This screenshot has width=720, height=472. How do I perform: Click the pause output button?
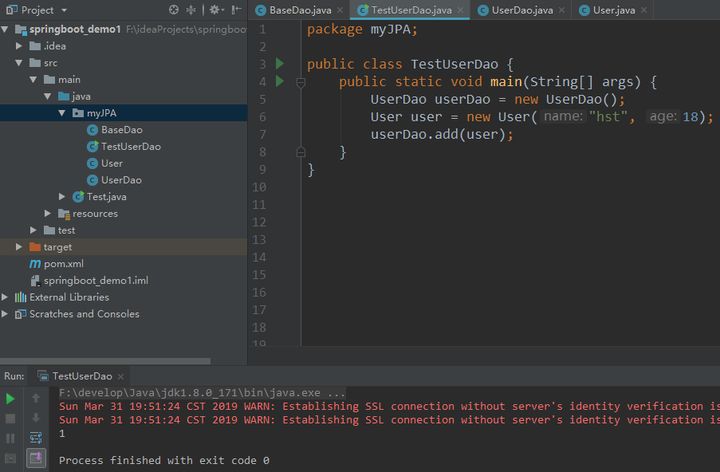10,438
